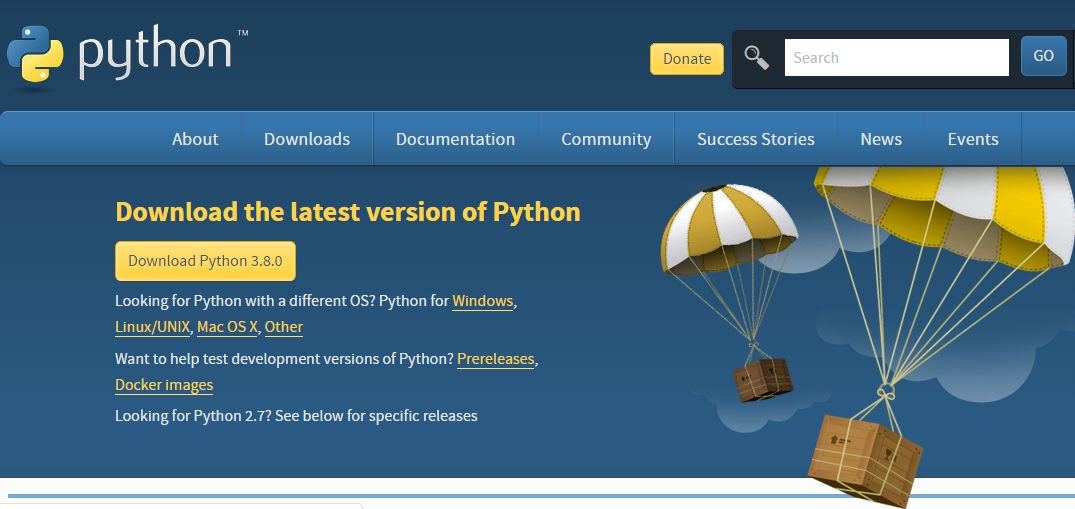Open the Downloads menu
Screen dimensions: 1075x509
pyautogui.click(x=306, y=139)
